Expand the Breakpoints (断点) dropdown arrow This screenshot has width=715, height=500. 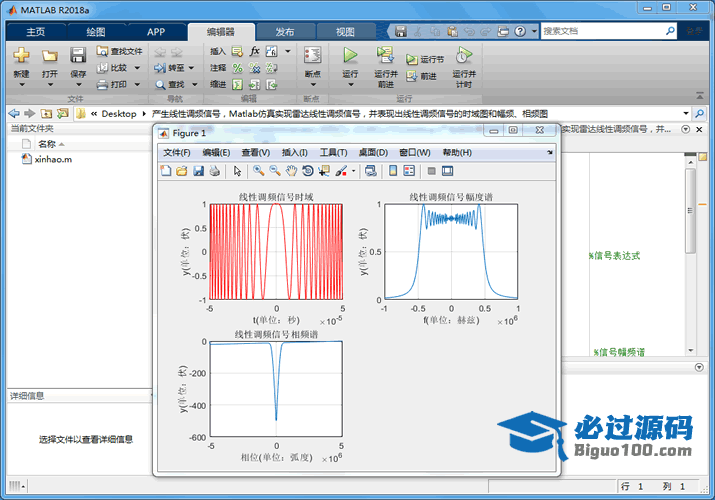point(313,84)
